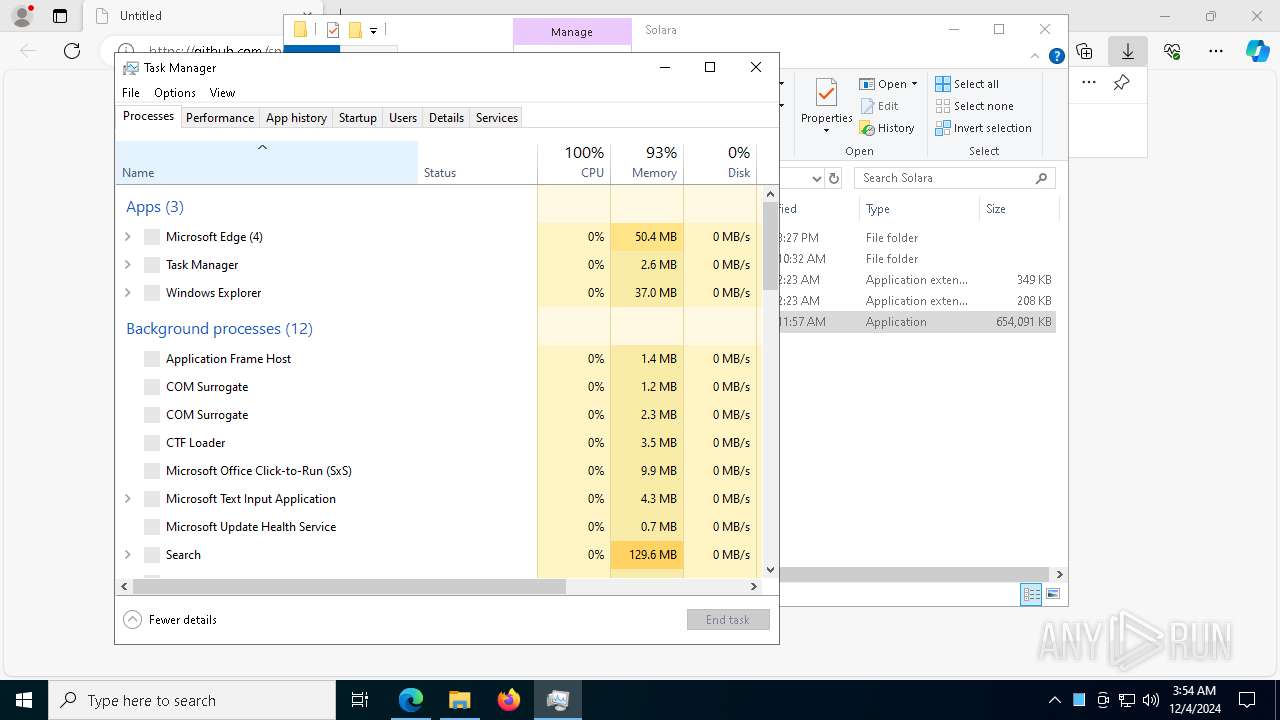Sort Explorer files by Size column
Screen dimensions: 1280x720
1018,209
